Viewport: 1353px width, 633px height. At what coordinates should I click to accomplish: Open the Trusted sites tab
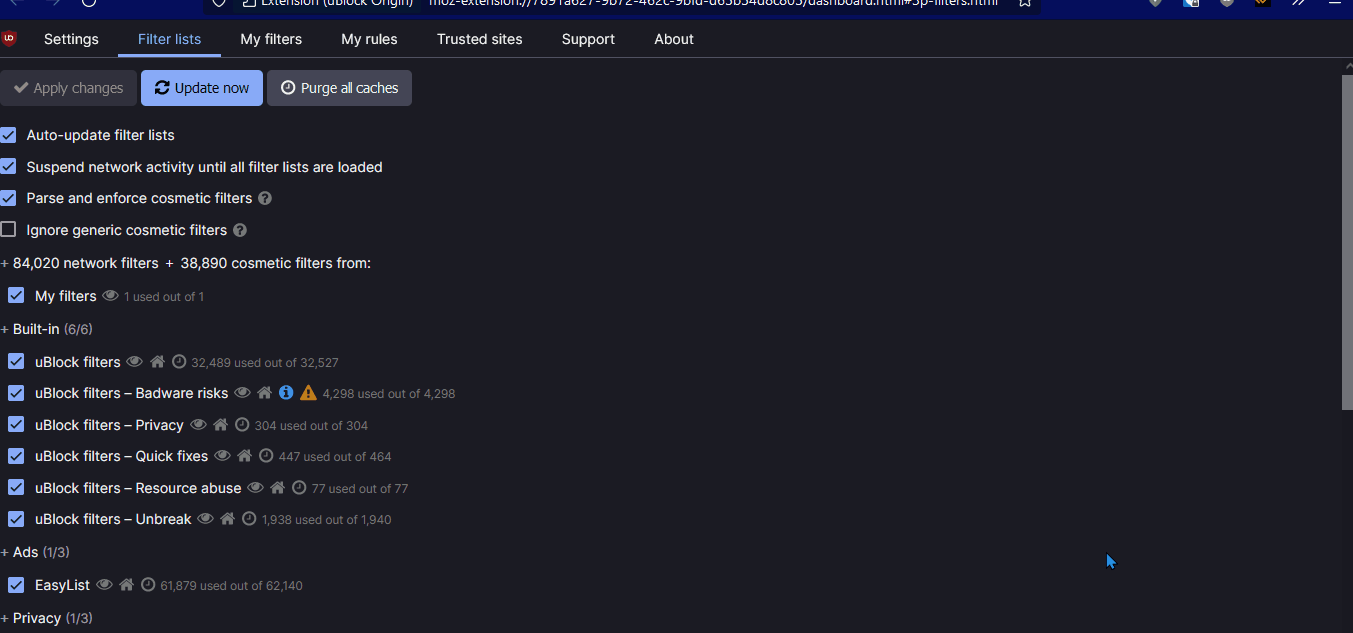(479, 39)
